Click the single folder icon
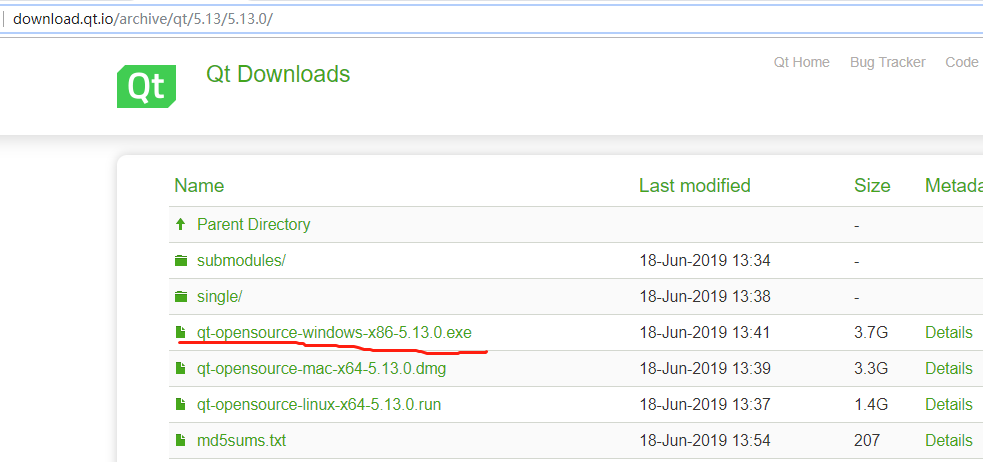This screenshot has height=462, width=983. coord(181,296)
